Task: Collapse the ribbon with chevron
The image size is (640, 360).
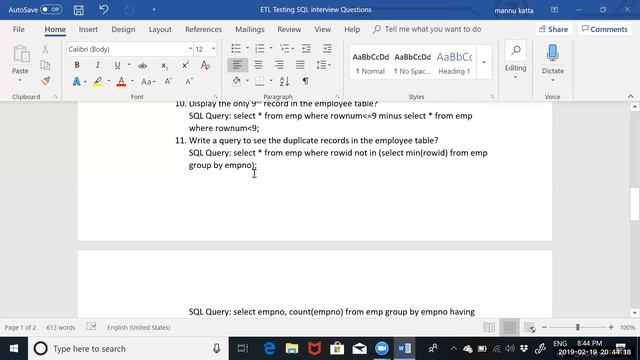Action: pyautogui.click(x=630, y=97)
